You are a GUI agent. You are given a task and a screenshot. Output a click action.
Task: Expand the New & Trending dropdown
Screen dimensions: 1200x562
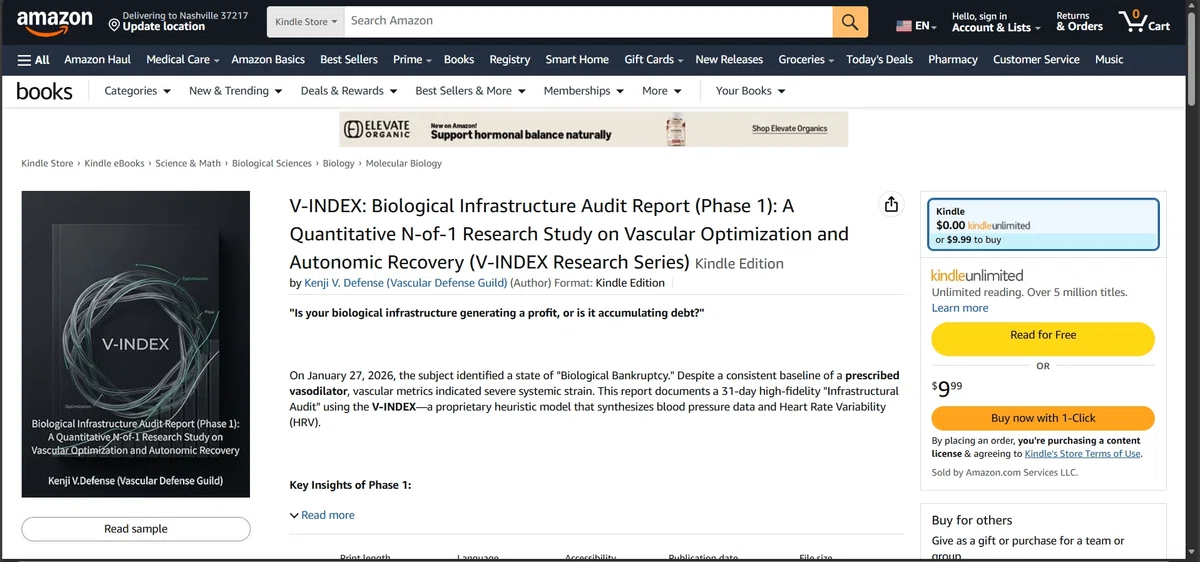click(236, 91)
